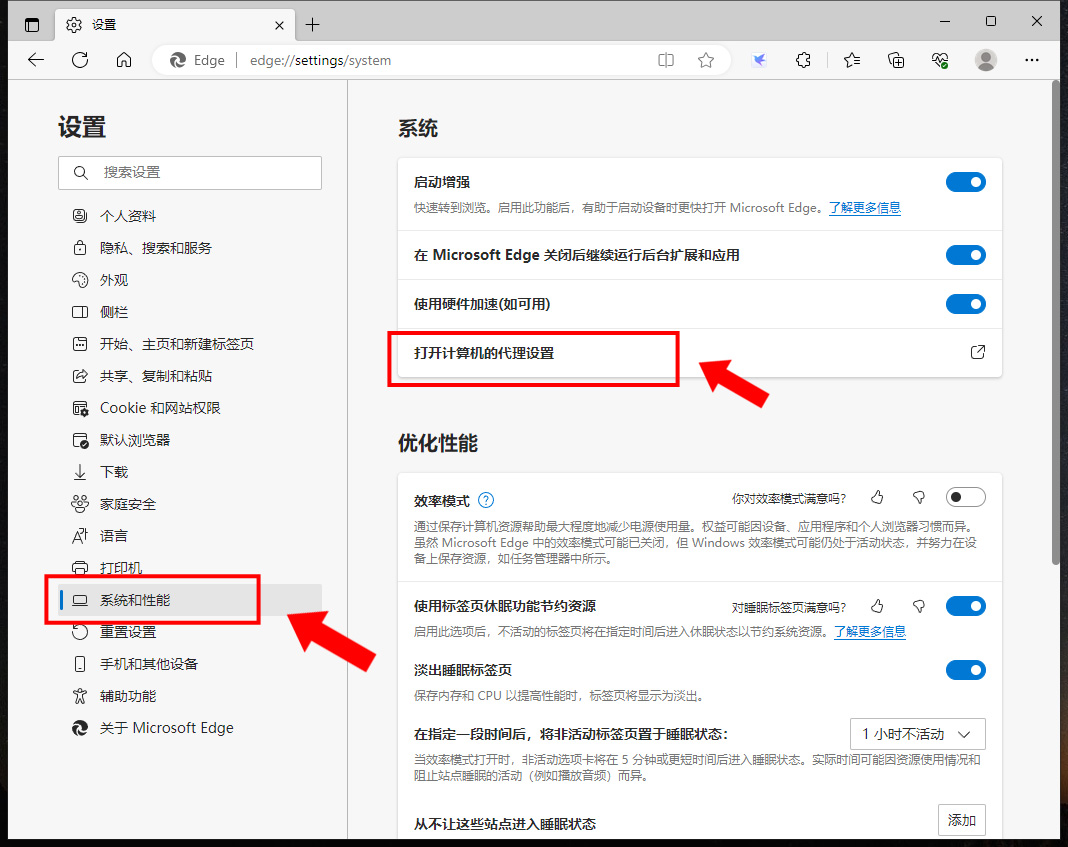Click the external link icon for proxy settings
1068x847 pixels.
(x=977, y=352)
